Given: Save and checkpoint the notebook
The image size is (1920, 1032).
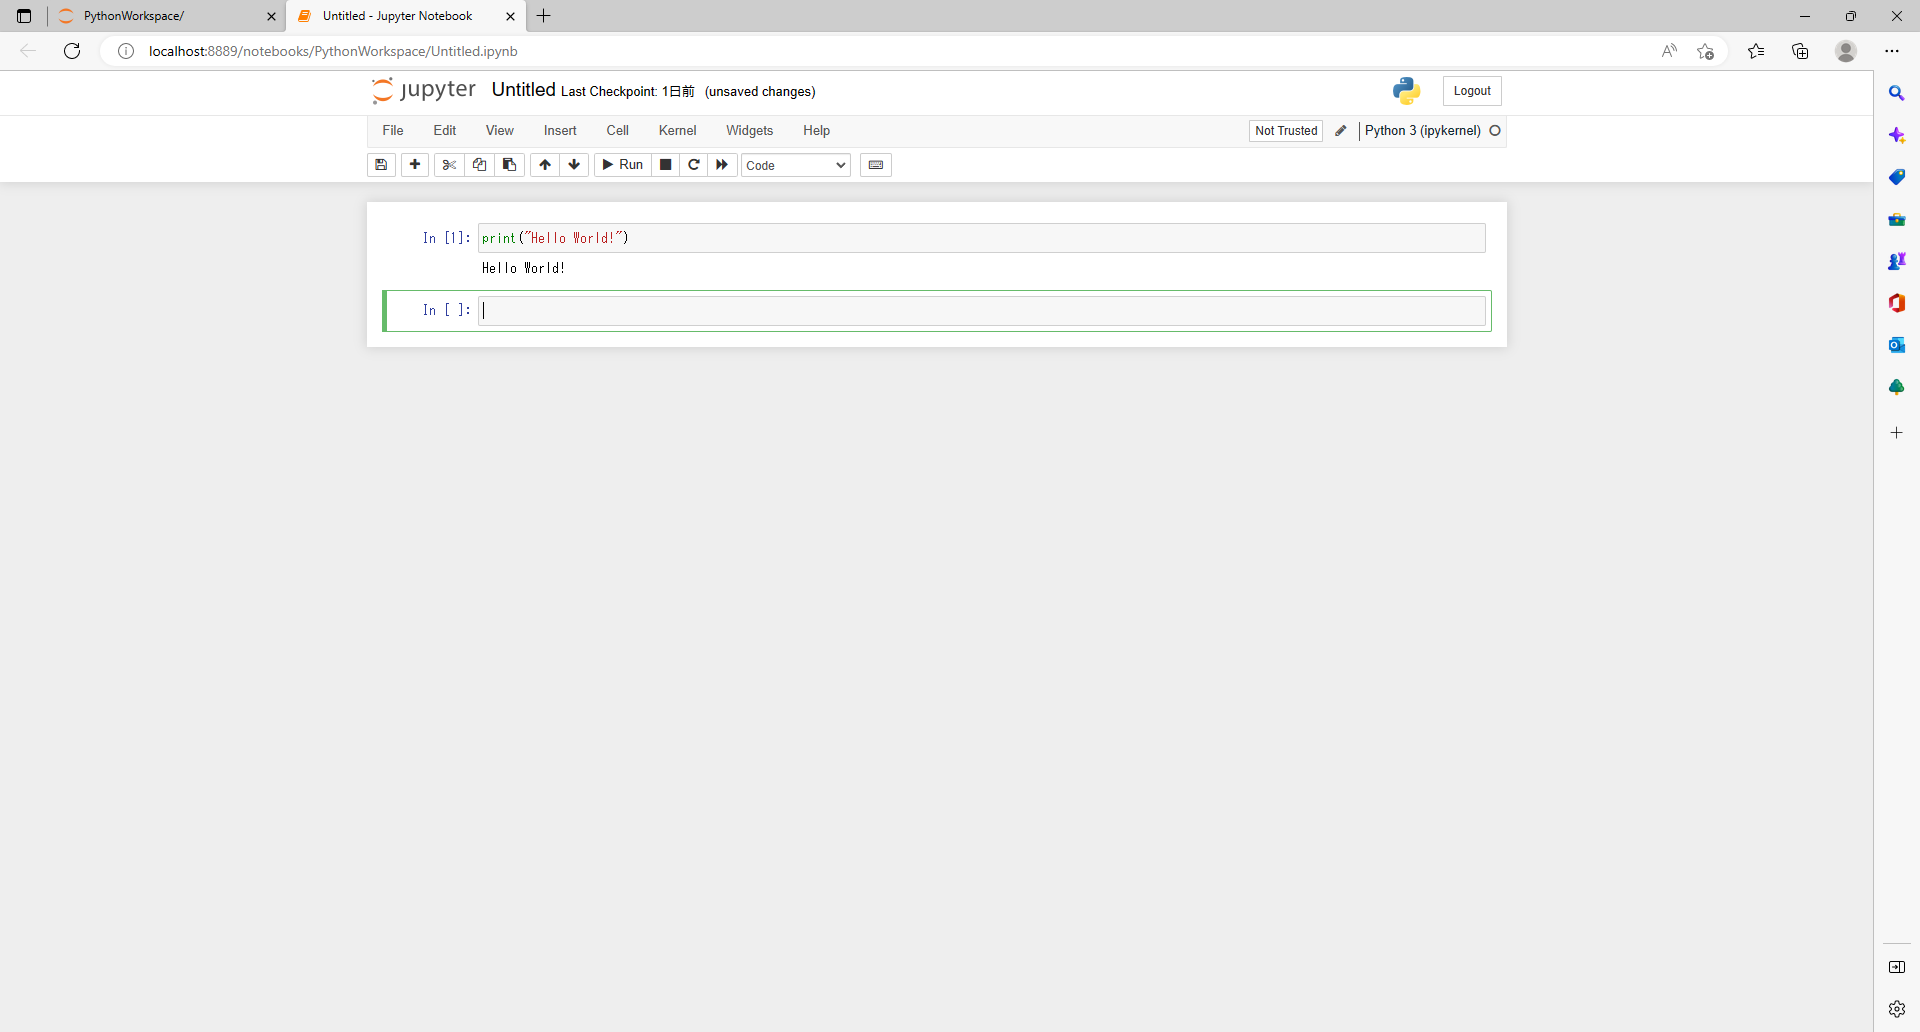Looking at the screenshot, I should click(x=381, y=165).
